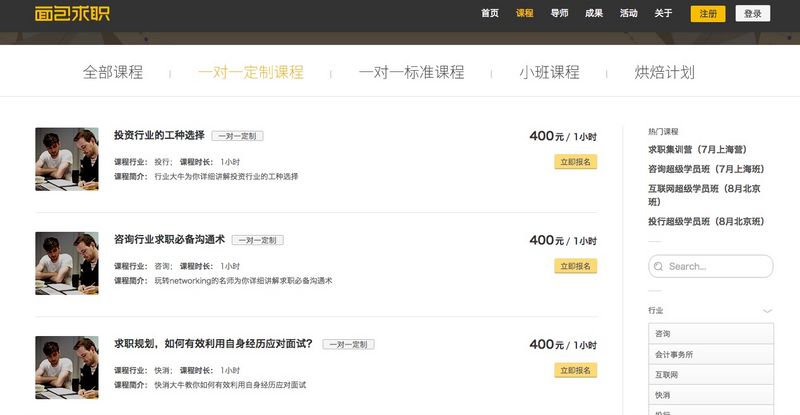800x415 pixels.
Task: Collapse the 行业 filter section chevron
Action: click(x=767, y=311)
